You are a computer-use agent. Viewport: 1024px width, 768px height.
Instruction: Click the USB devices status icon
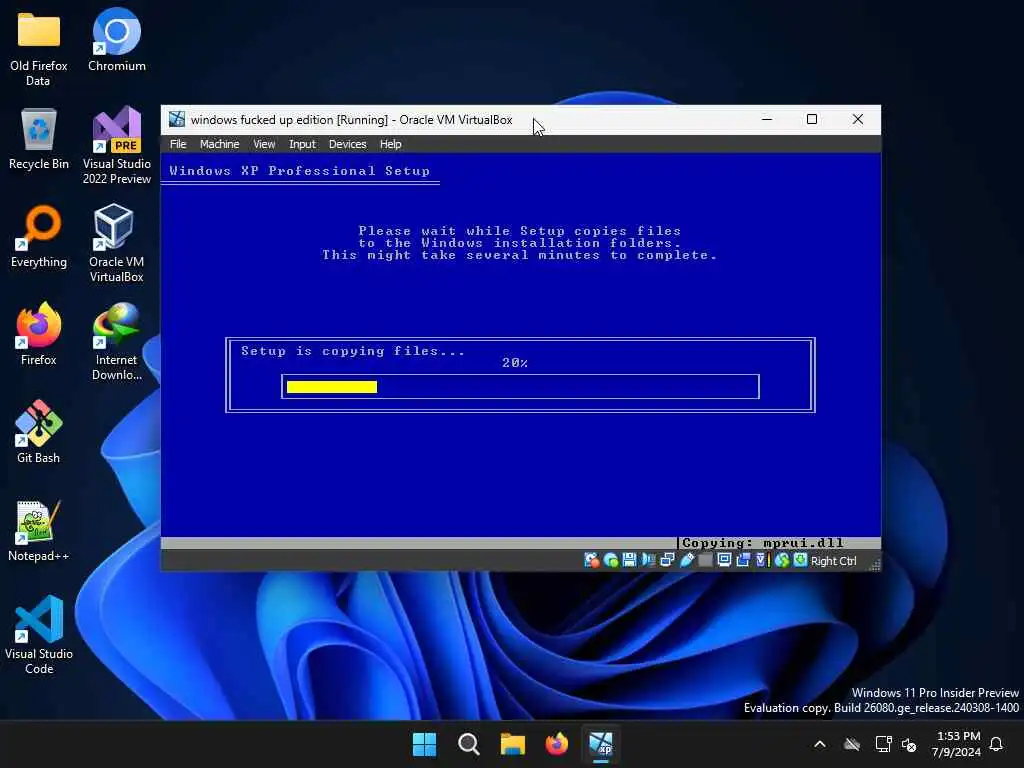pos(687,560)
